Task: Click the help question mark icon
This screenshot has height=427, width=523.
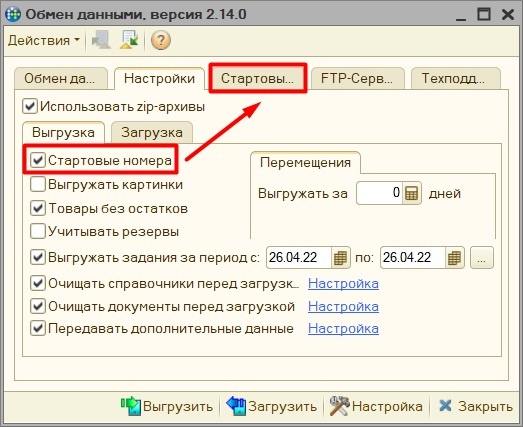Action: click(x=161, y=40)
